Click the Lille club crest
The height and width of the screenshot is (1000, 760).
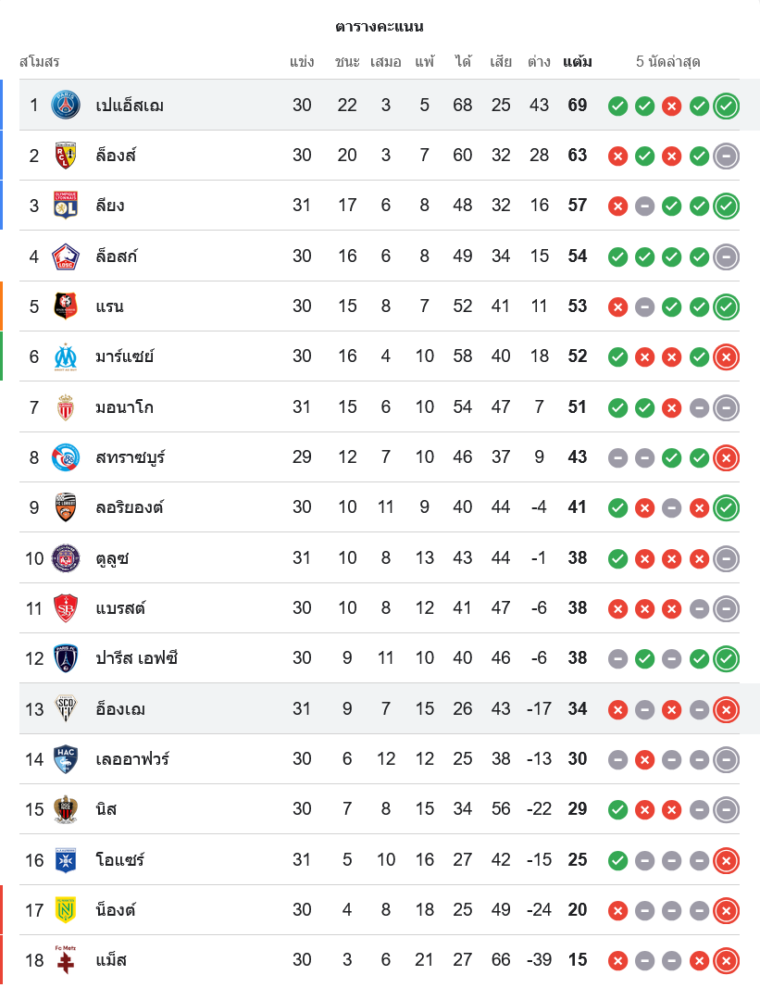(66, 256)
